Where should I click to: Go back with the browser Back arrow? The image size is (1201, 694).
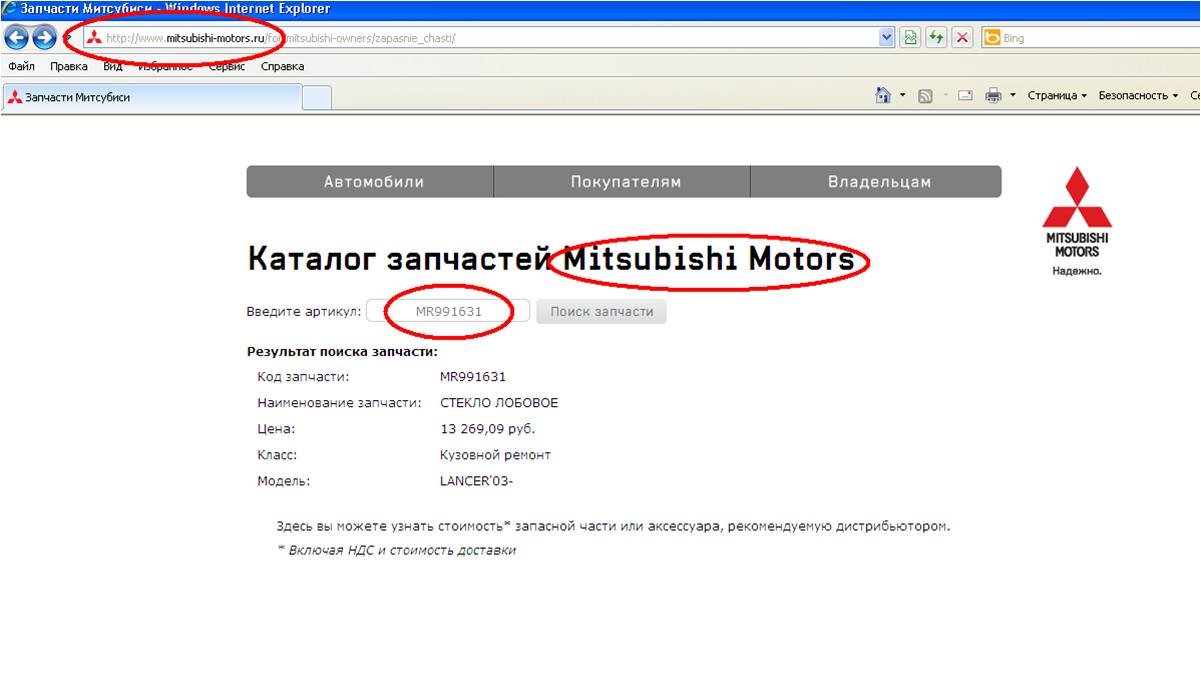(x=16, y=38)
